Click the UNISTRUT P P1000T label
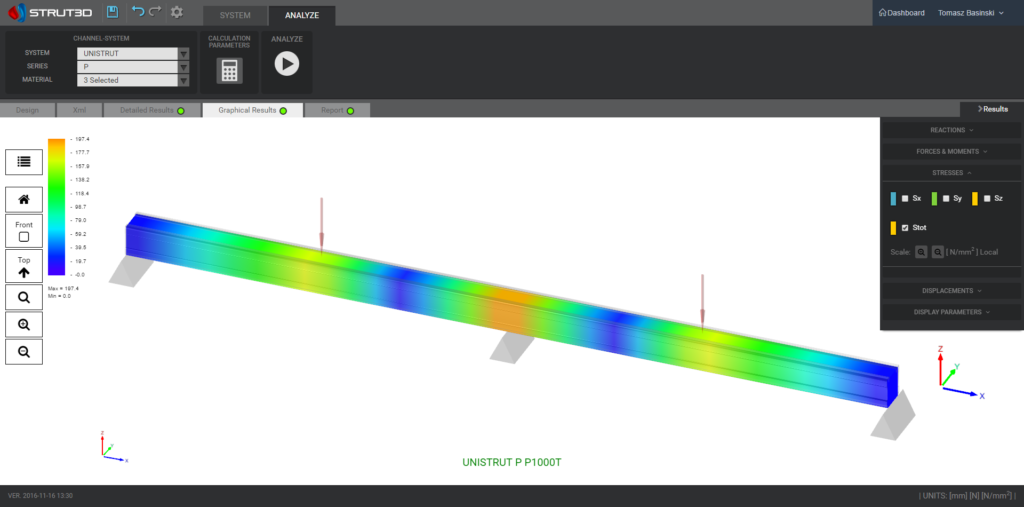Viewport: 1024px width, 507px height. (x=512, y=462)
